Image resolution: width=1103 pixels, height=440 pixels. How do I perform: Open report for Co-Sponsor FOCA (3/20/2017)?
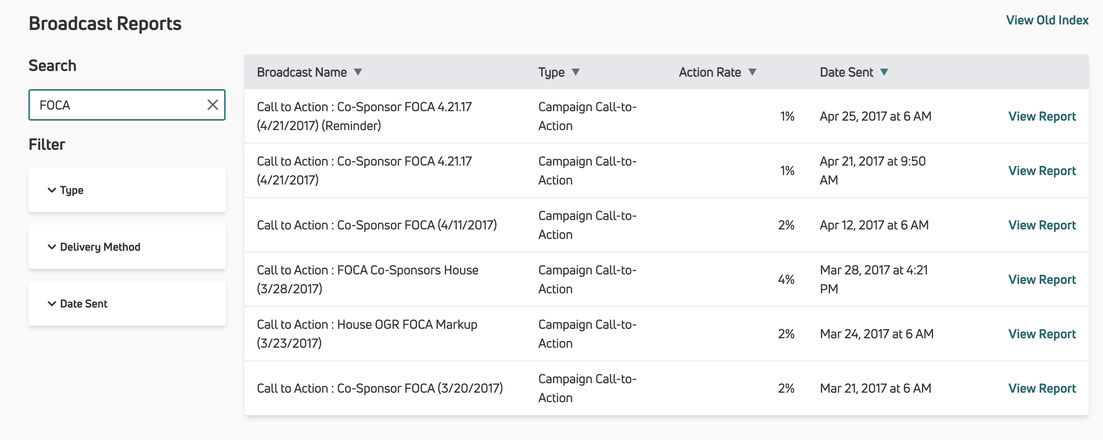1041,388
